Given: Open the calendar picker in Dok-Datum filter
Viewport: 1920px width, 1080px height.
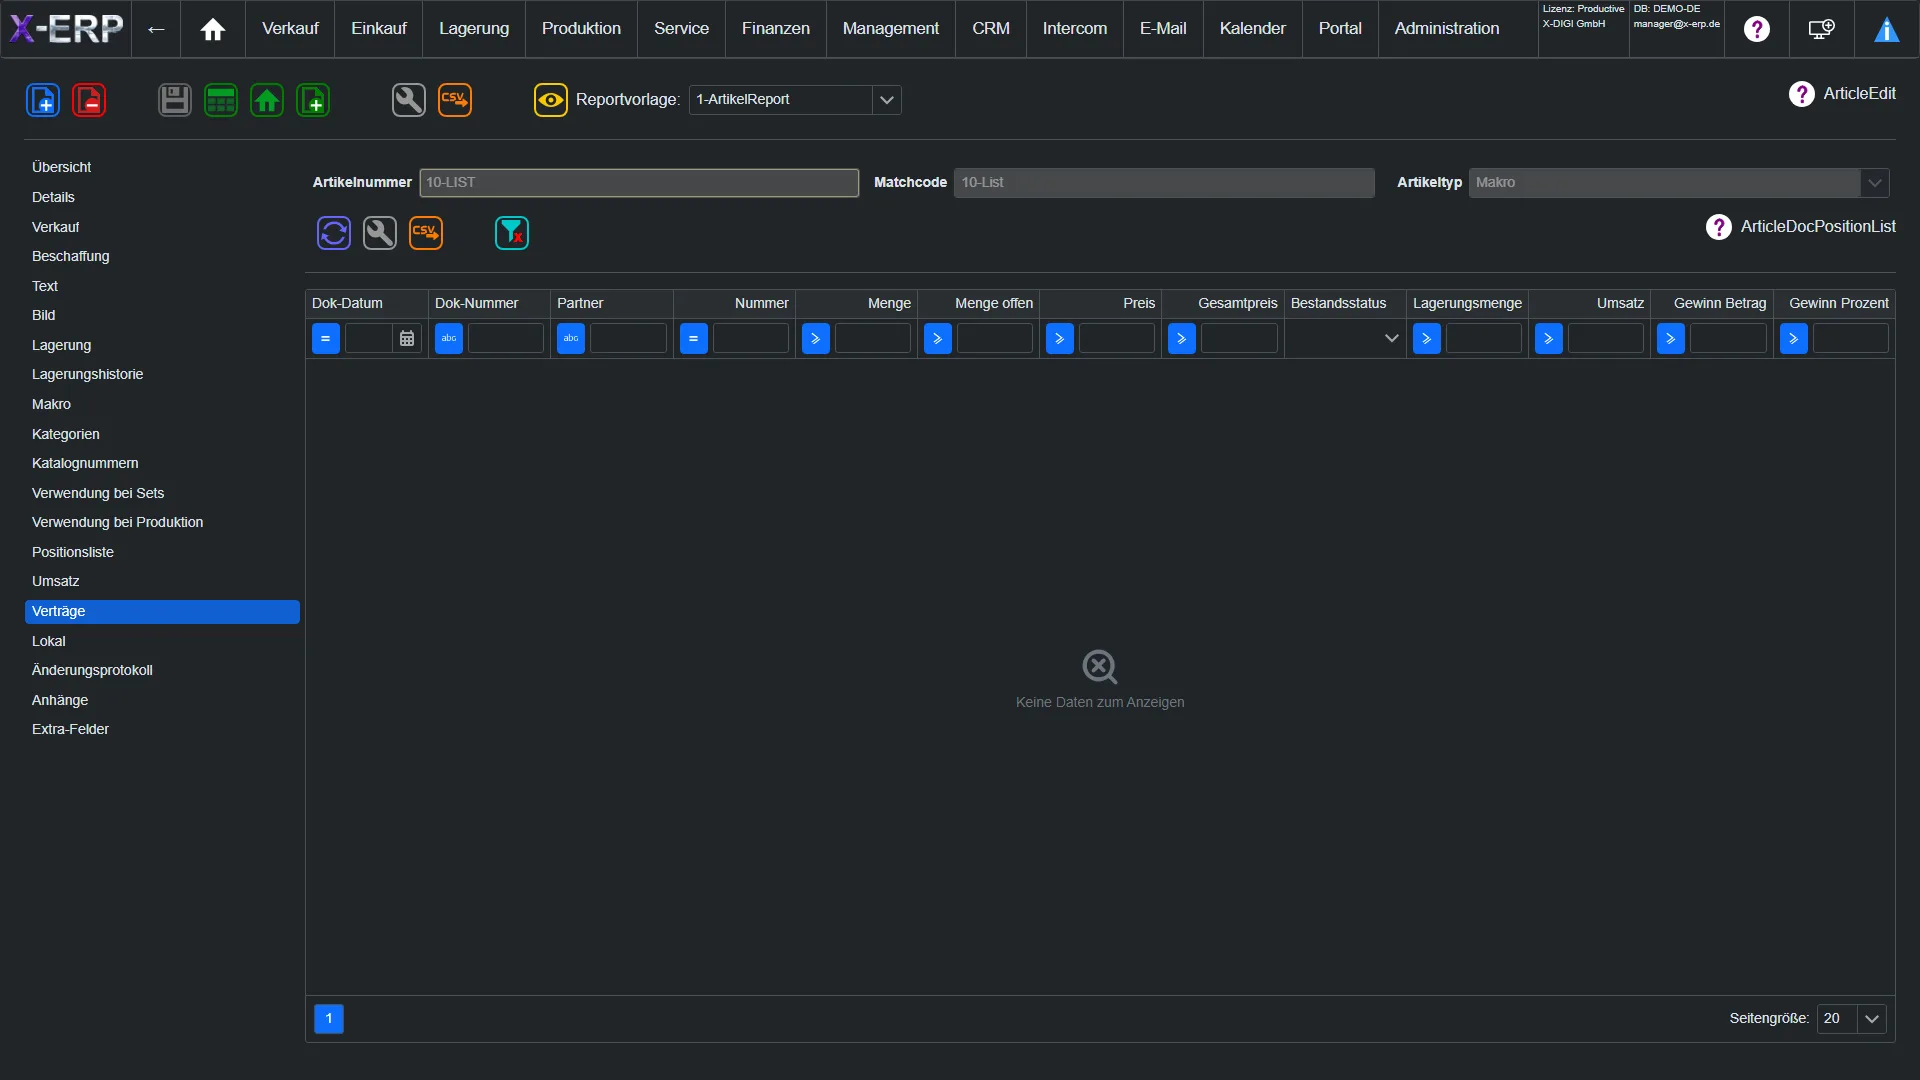Looking at the screenshot, I should click(x=407, y=339).
